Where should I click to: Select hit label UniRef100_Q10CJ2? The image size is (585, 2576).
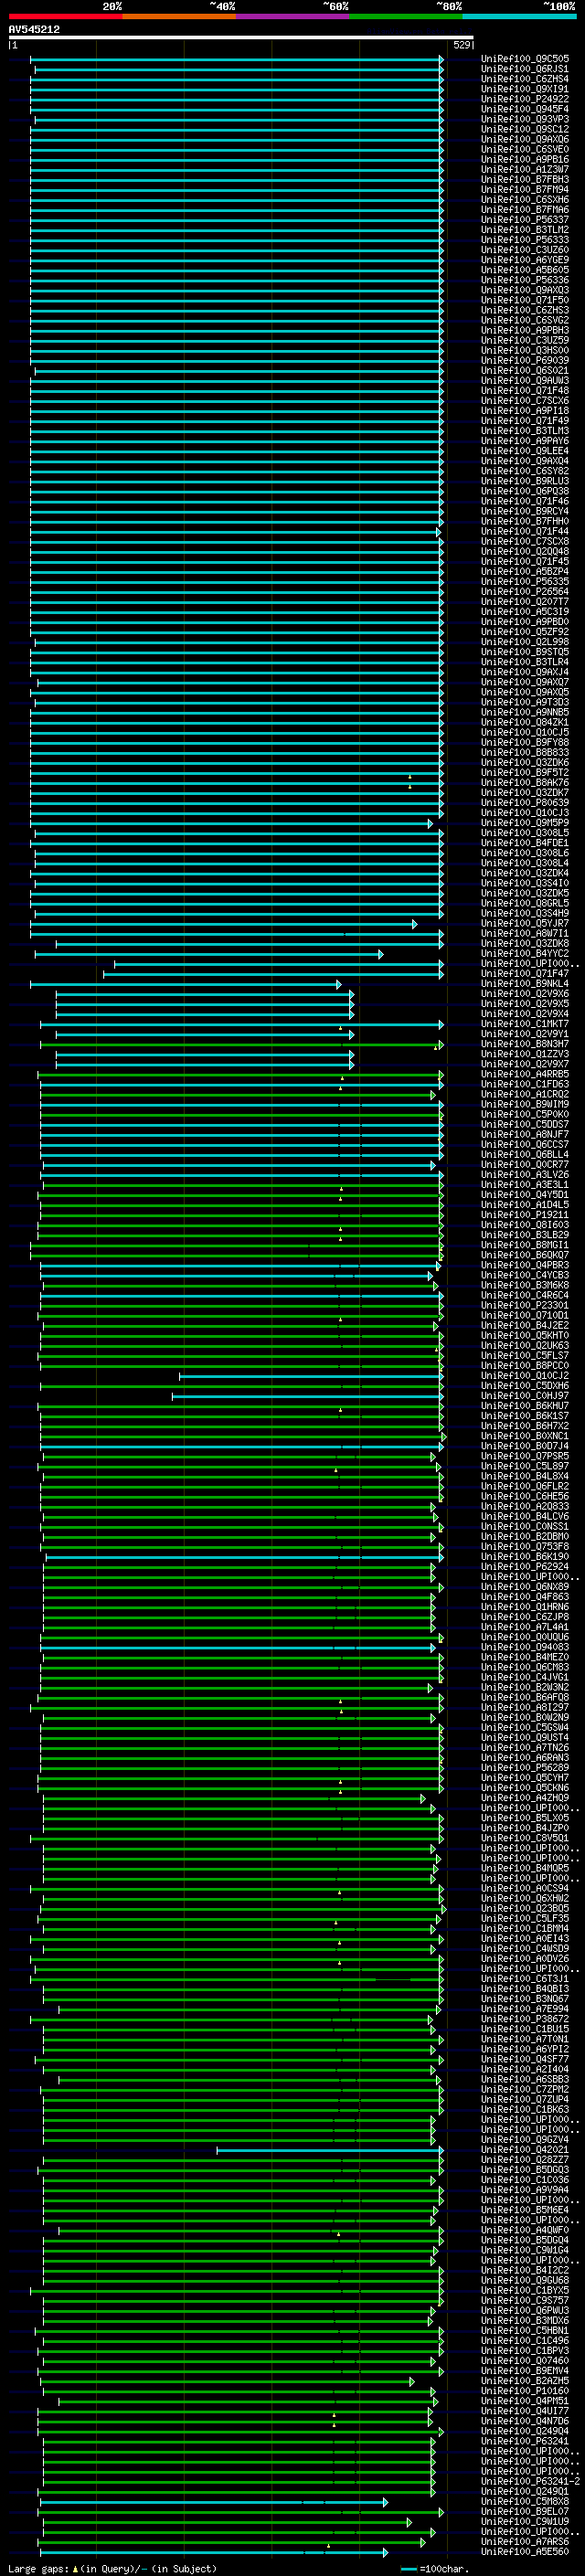coord(525,1376)
